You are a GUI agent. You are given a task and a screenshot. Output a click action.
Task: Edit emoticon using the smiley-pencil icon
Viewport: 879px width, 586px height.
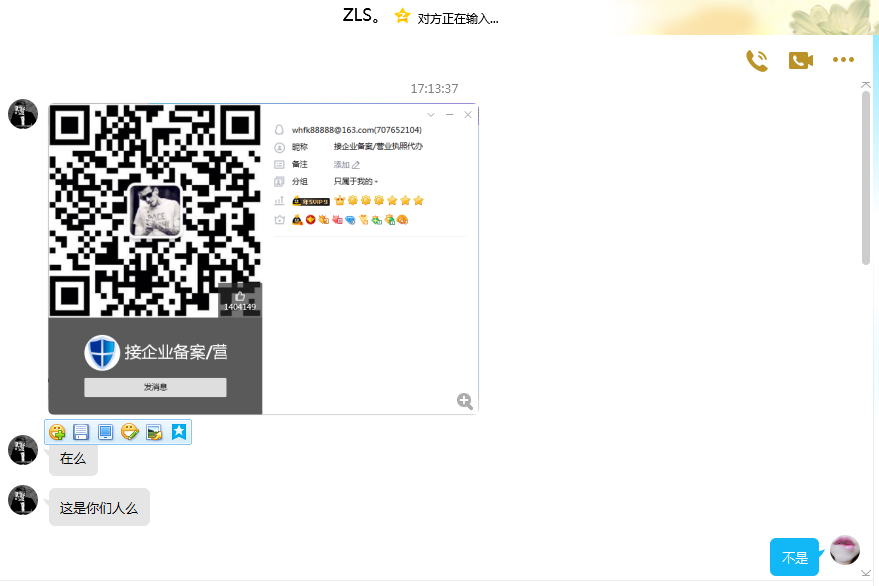pyautogui.click(x=129, y=432)
